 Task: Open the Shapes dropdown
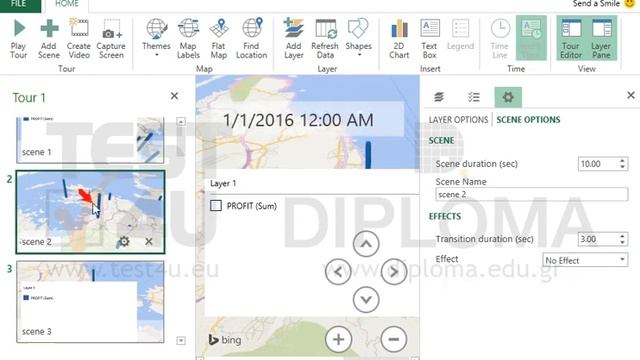pos(358,38)
